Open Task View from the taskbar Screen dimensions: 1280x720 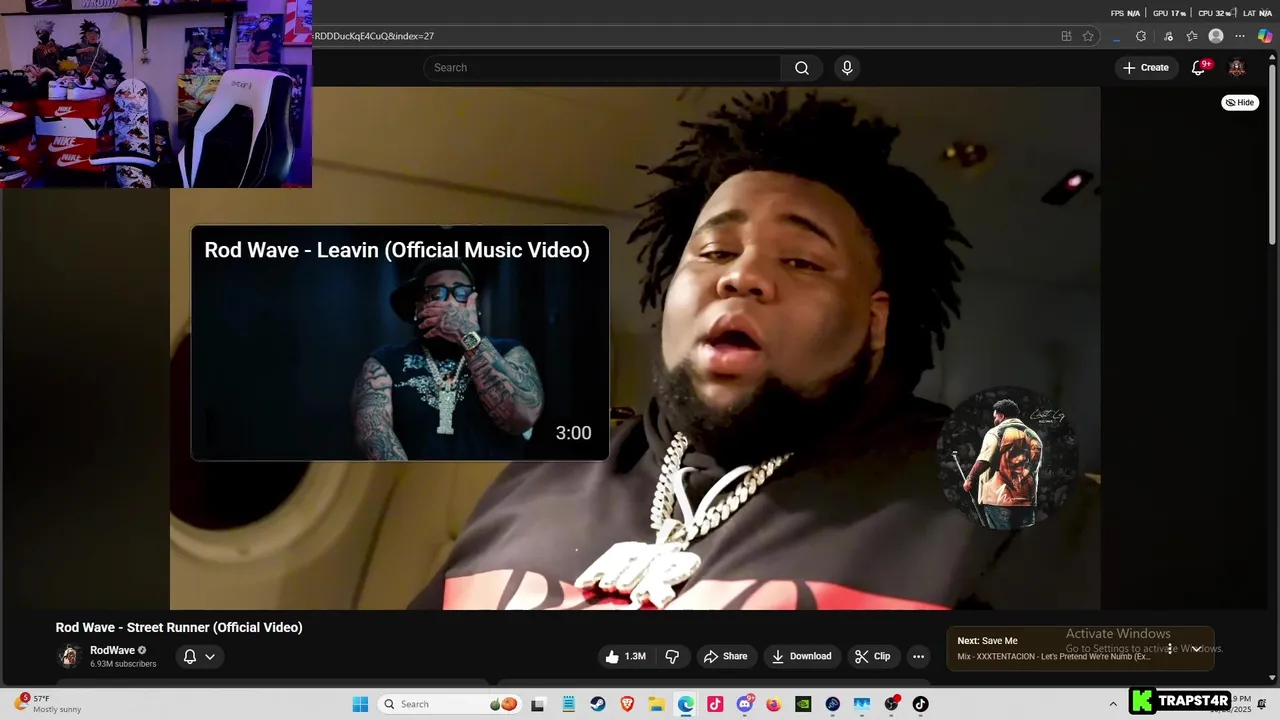click(x=538, y=704)
